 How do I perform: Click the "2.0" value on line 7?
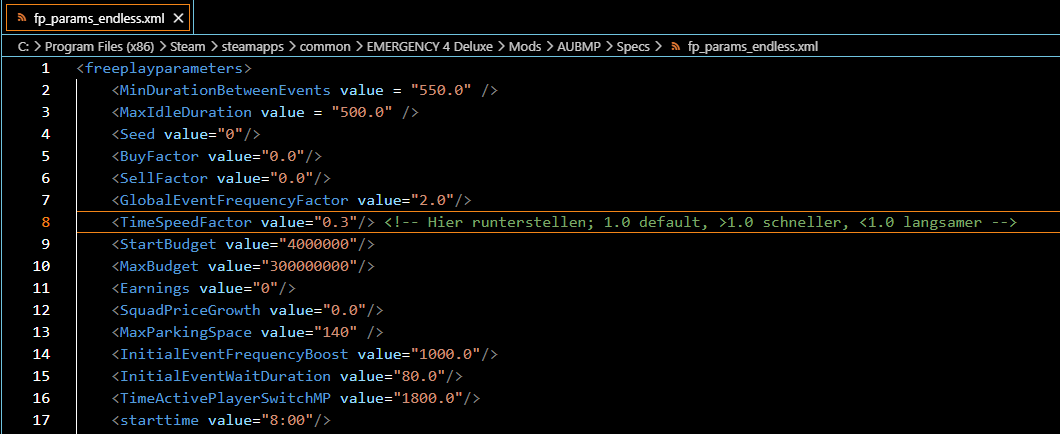pyautogui.click(x=432, y=200)
